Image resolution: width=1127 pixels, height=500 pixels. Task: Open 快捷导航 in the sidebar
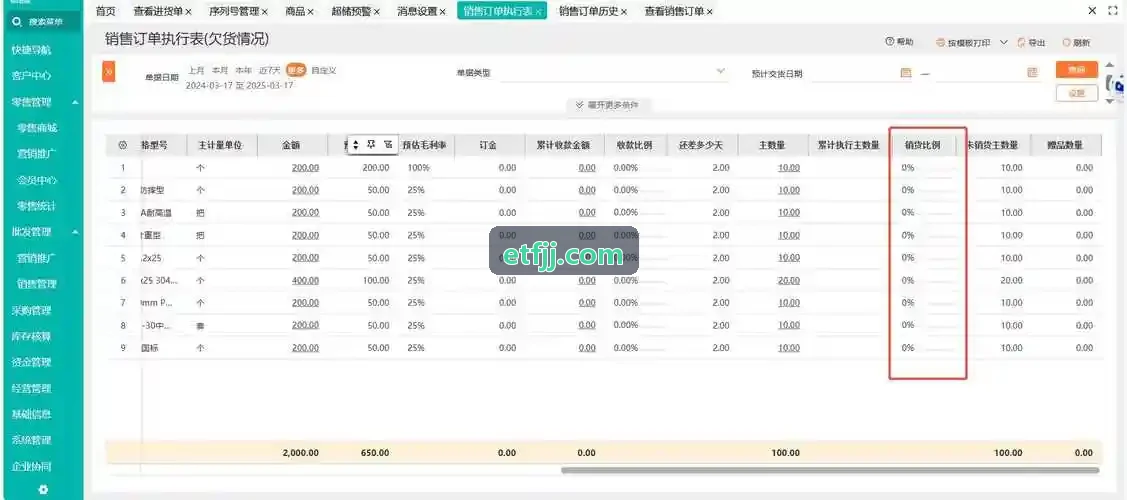click(x=32, y=50)
